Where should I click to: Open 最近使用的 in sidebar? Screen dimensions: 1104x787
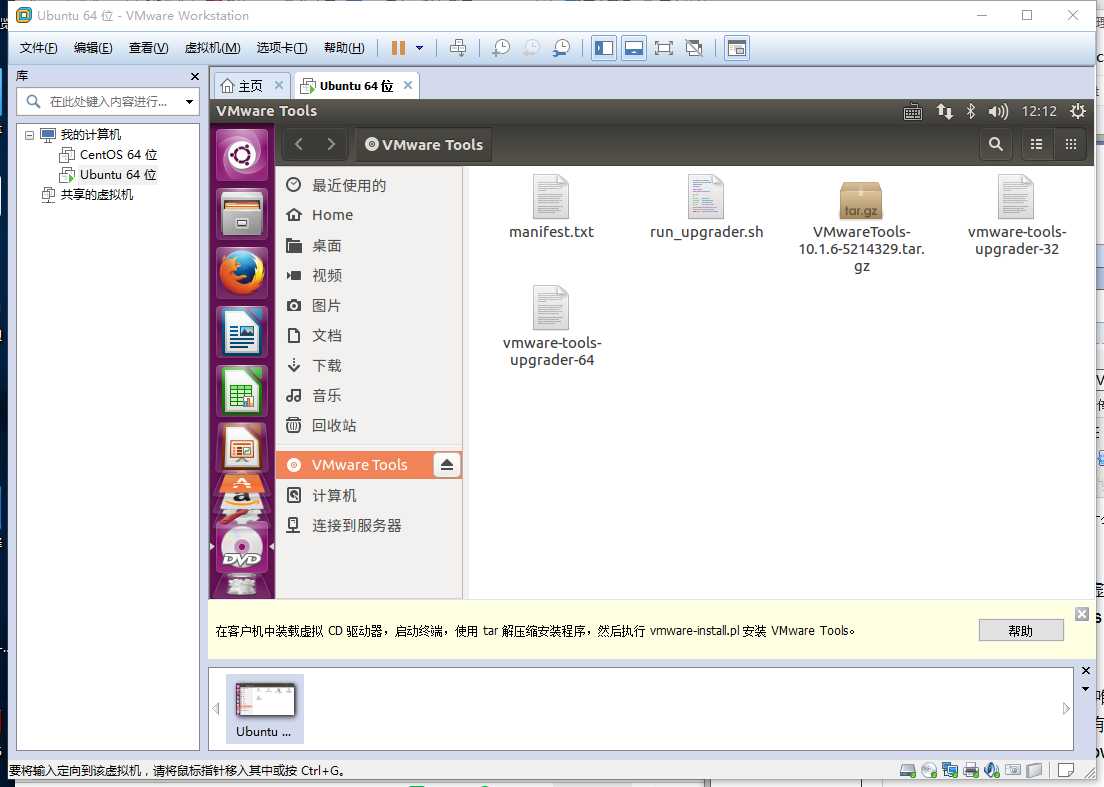click(x=369, y=185)
